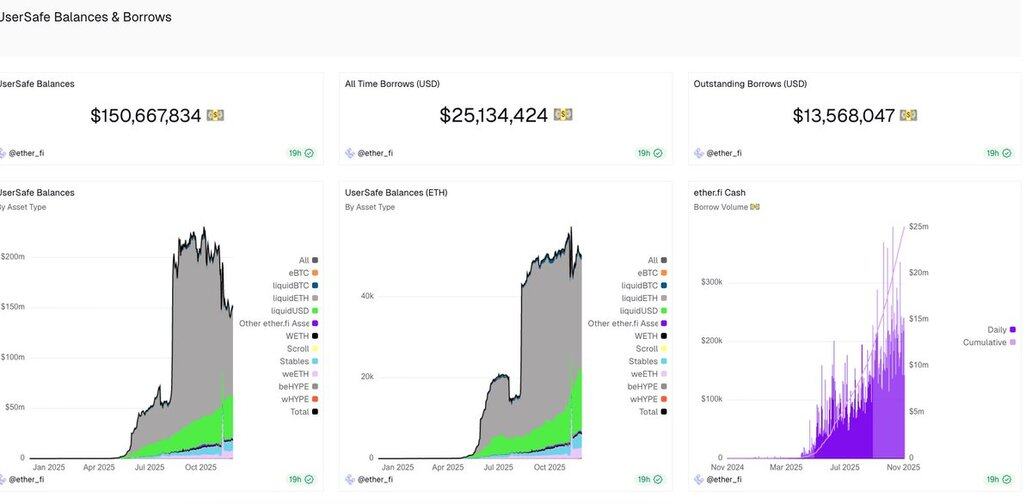Click the orange eBTC swatch in UserSafe Balances (ETH) legend
Screen dimensions: 1032x504
click(x=664, y=273)
